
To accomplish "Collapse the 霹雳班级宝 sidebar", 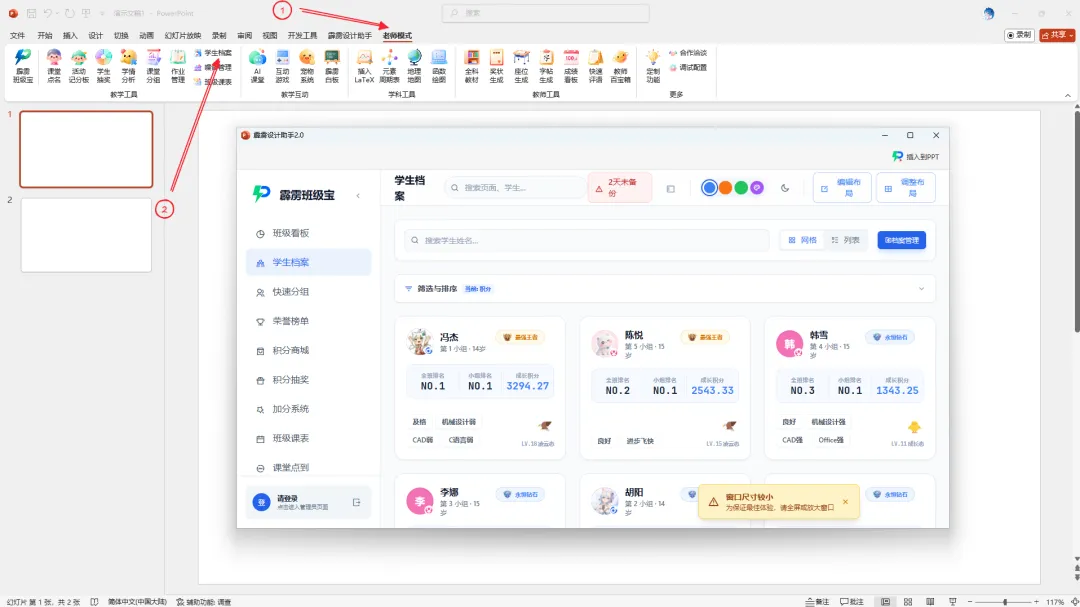I will pyautogui.click(x=358, y=196).
